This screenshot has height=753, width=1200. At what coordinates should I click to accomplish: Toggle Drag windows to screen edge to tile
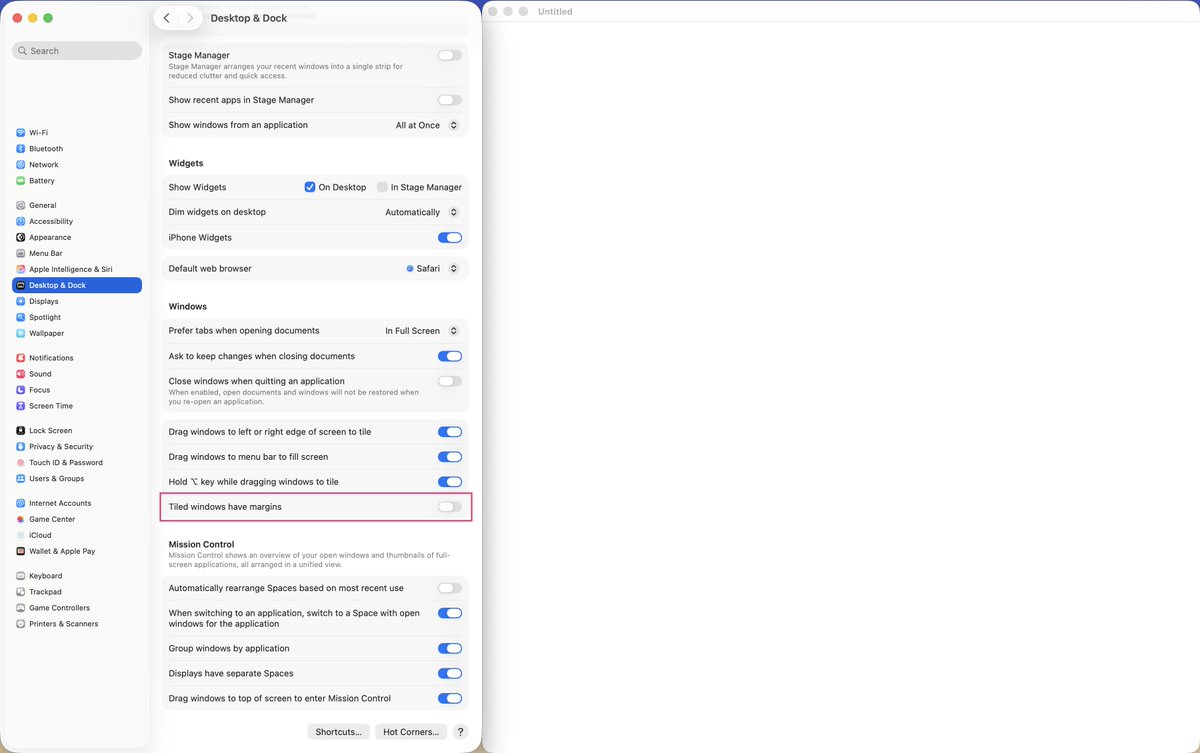coord(450,432)
